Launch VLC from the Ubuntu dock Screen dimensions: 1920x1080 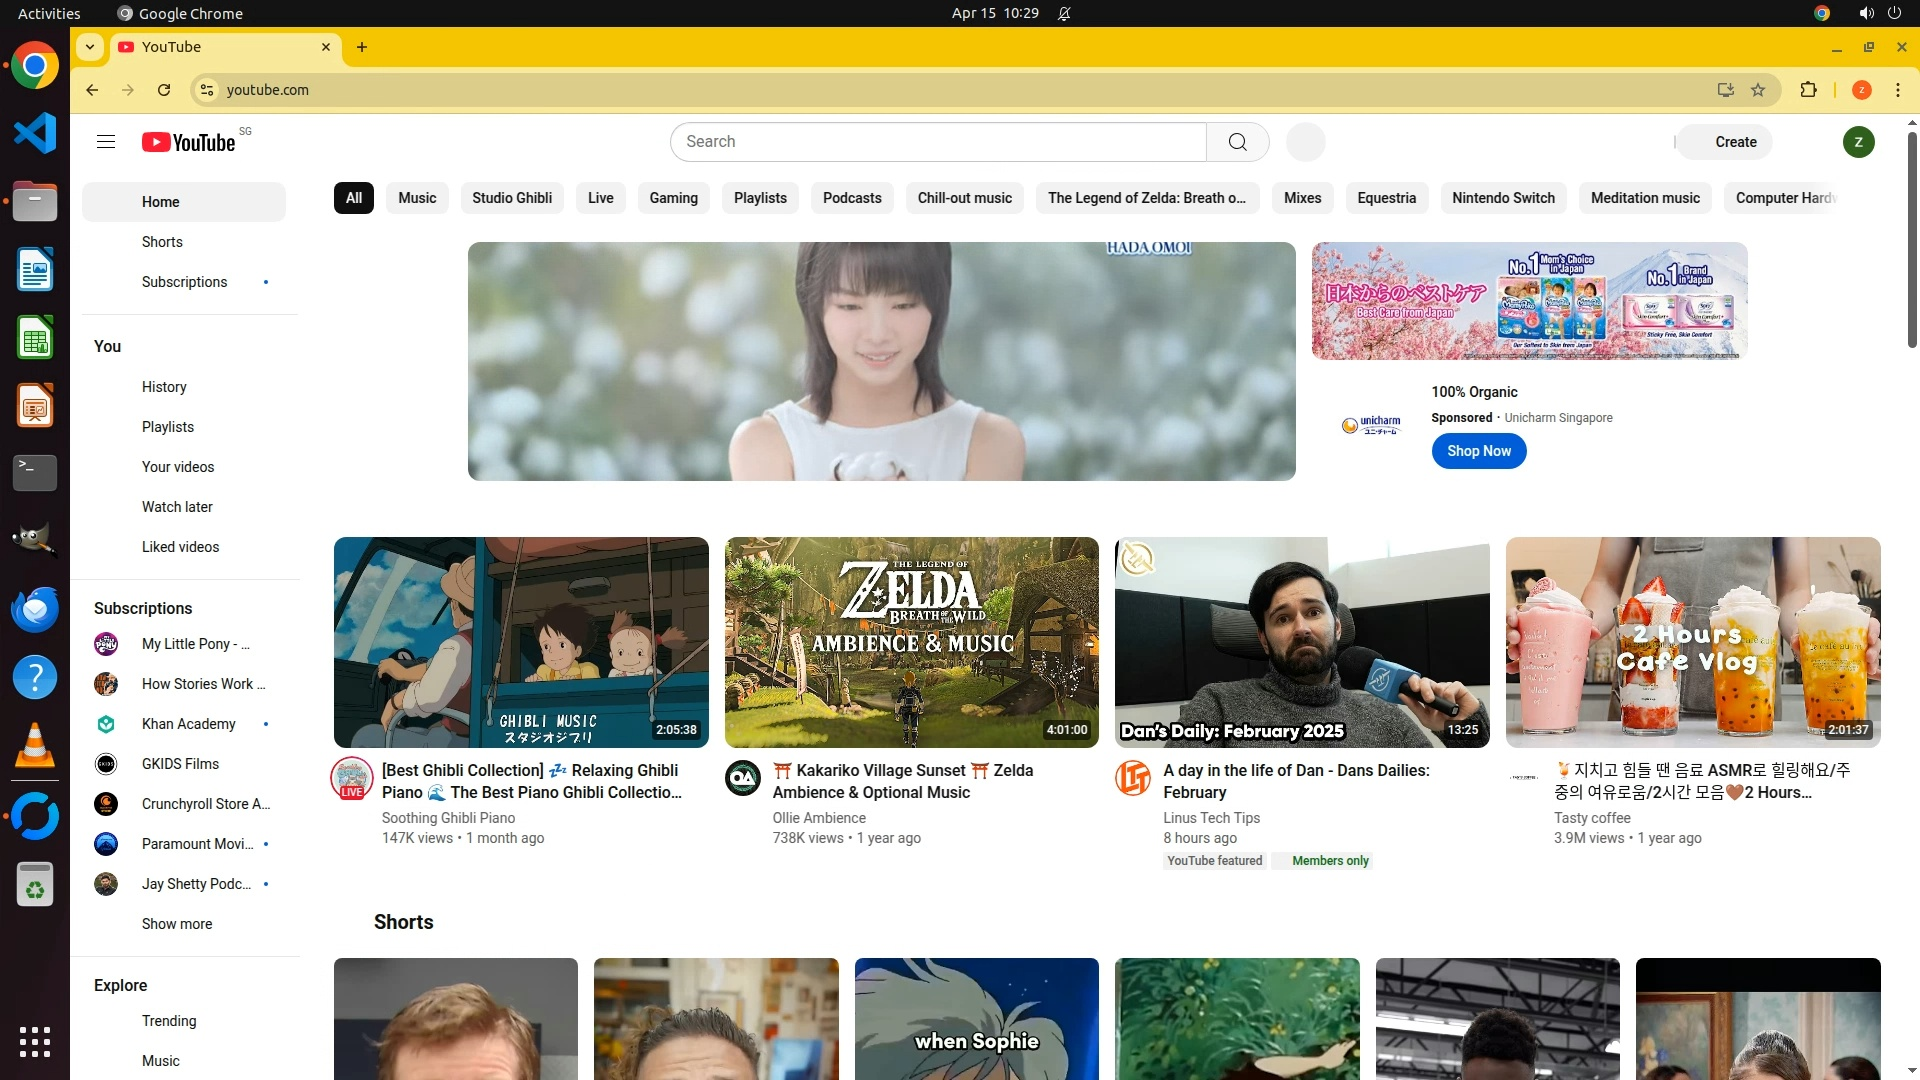coord(35,746)
